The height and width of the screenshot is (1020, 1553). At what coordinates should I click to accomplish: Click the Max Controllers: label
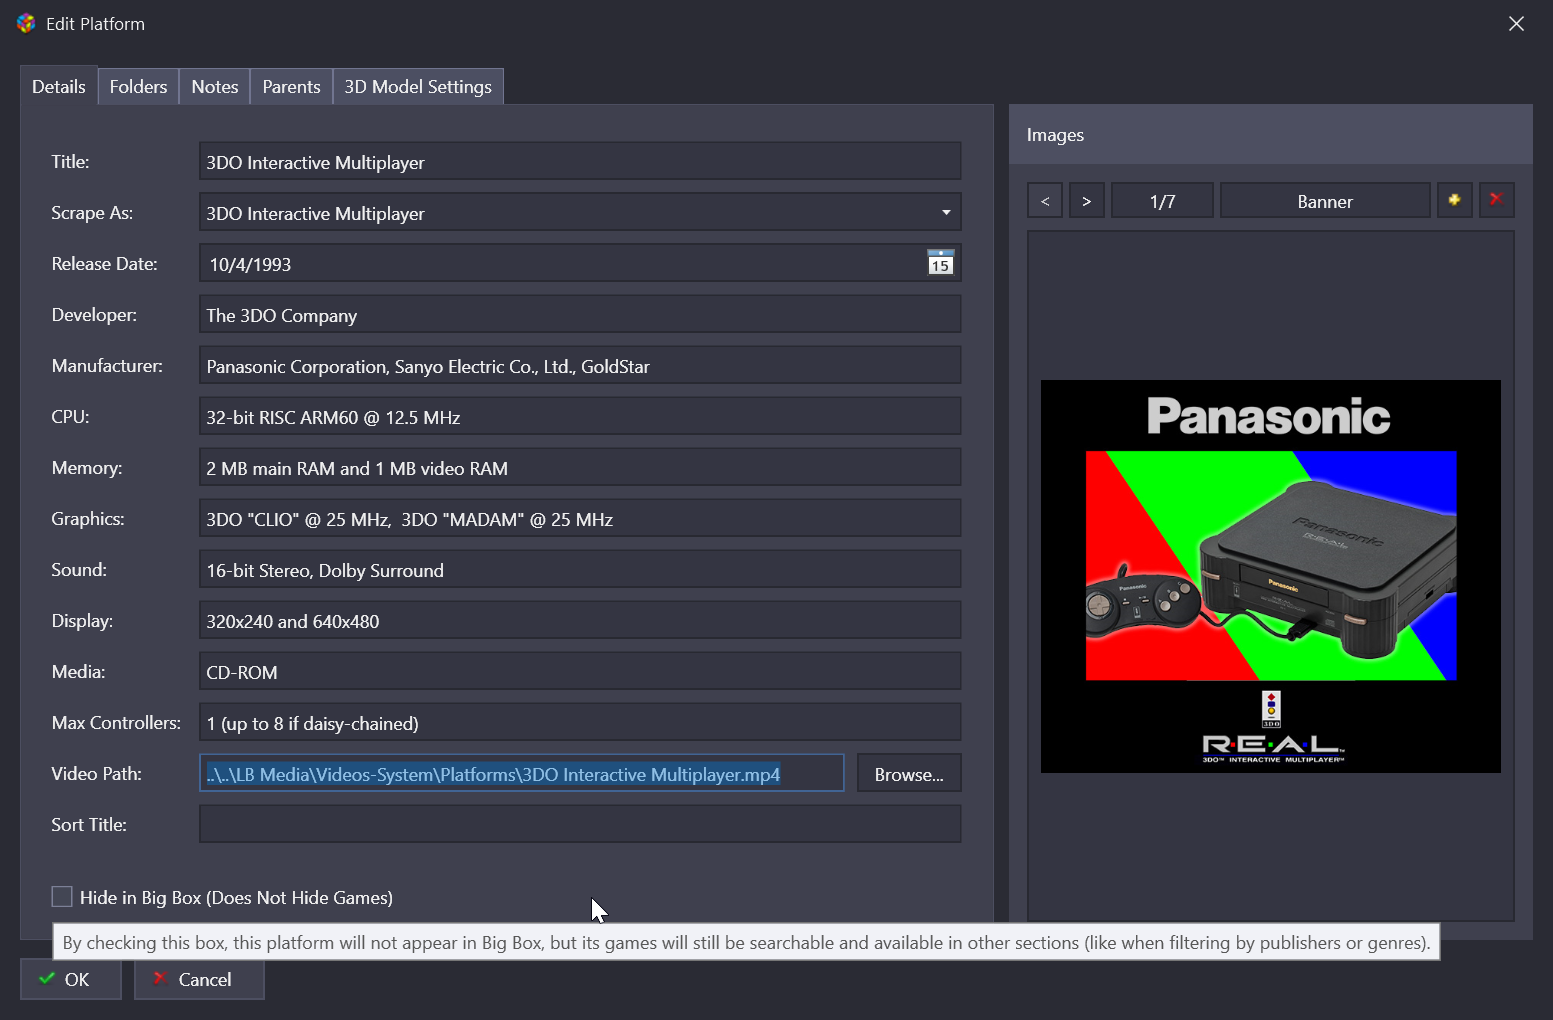pyautogui.click(x=116, y=723)
